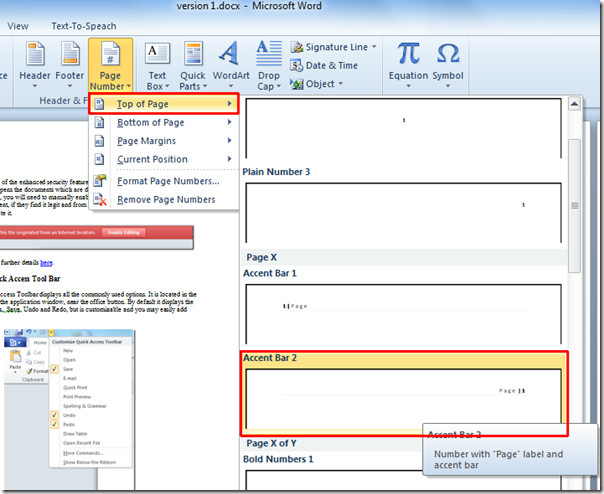This screenshot has width=604, height=494.
Task: Click the 'Page X of Y' category header
Action: 332,444
